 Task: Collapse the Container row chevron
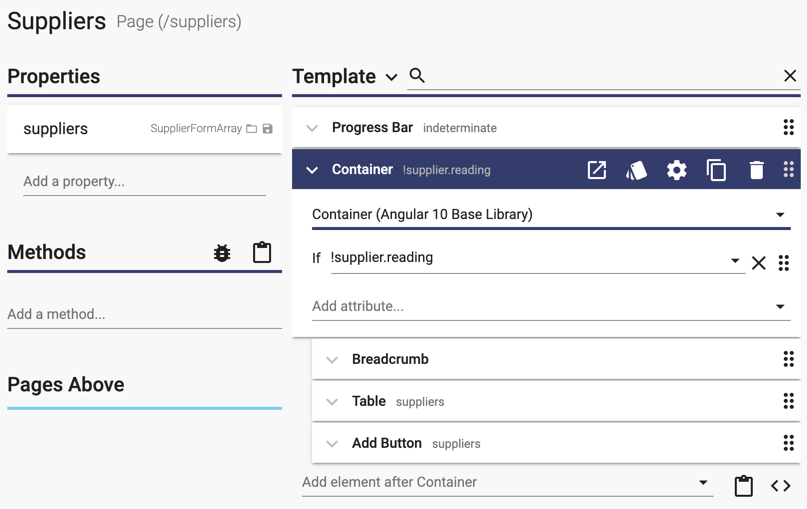[x=312, y=170]
